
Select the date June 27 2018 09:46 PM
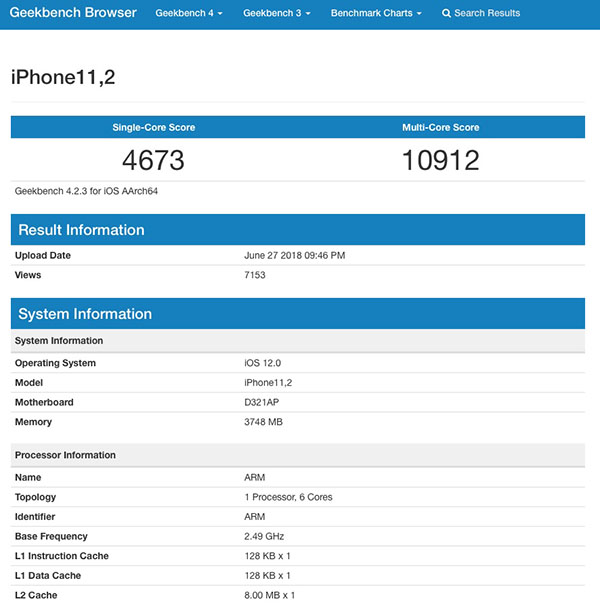pyautogui.click(x=295, y=255)
